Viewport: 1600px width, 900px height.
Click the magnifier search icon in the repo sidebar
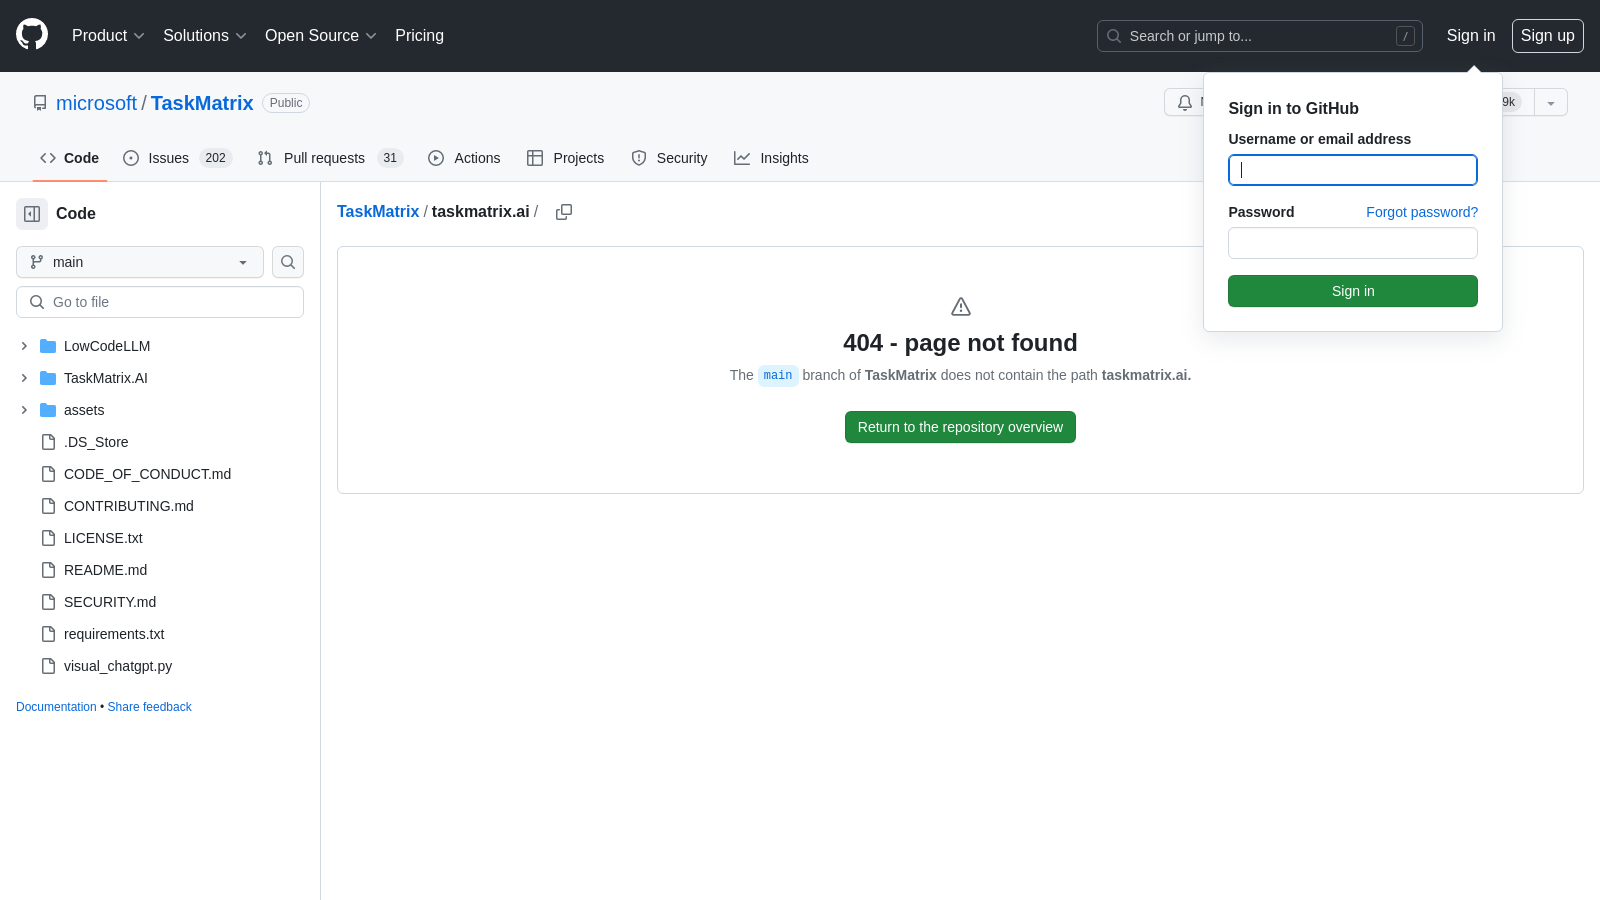[x=287, y=262]
